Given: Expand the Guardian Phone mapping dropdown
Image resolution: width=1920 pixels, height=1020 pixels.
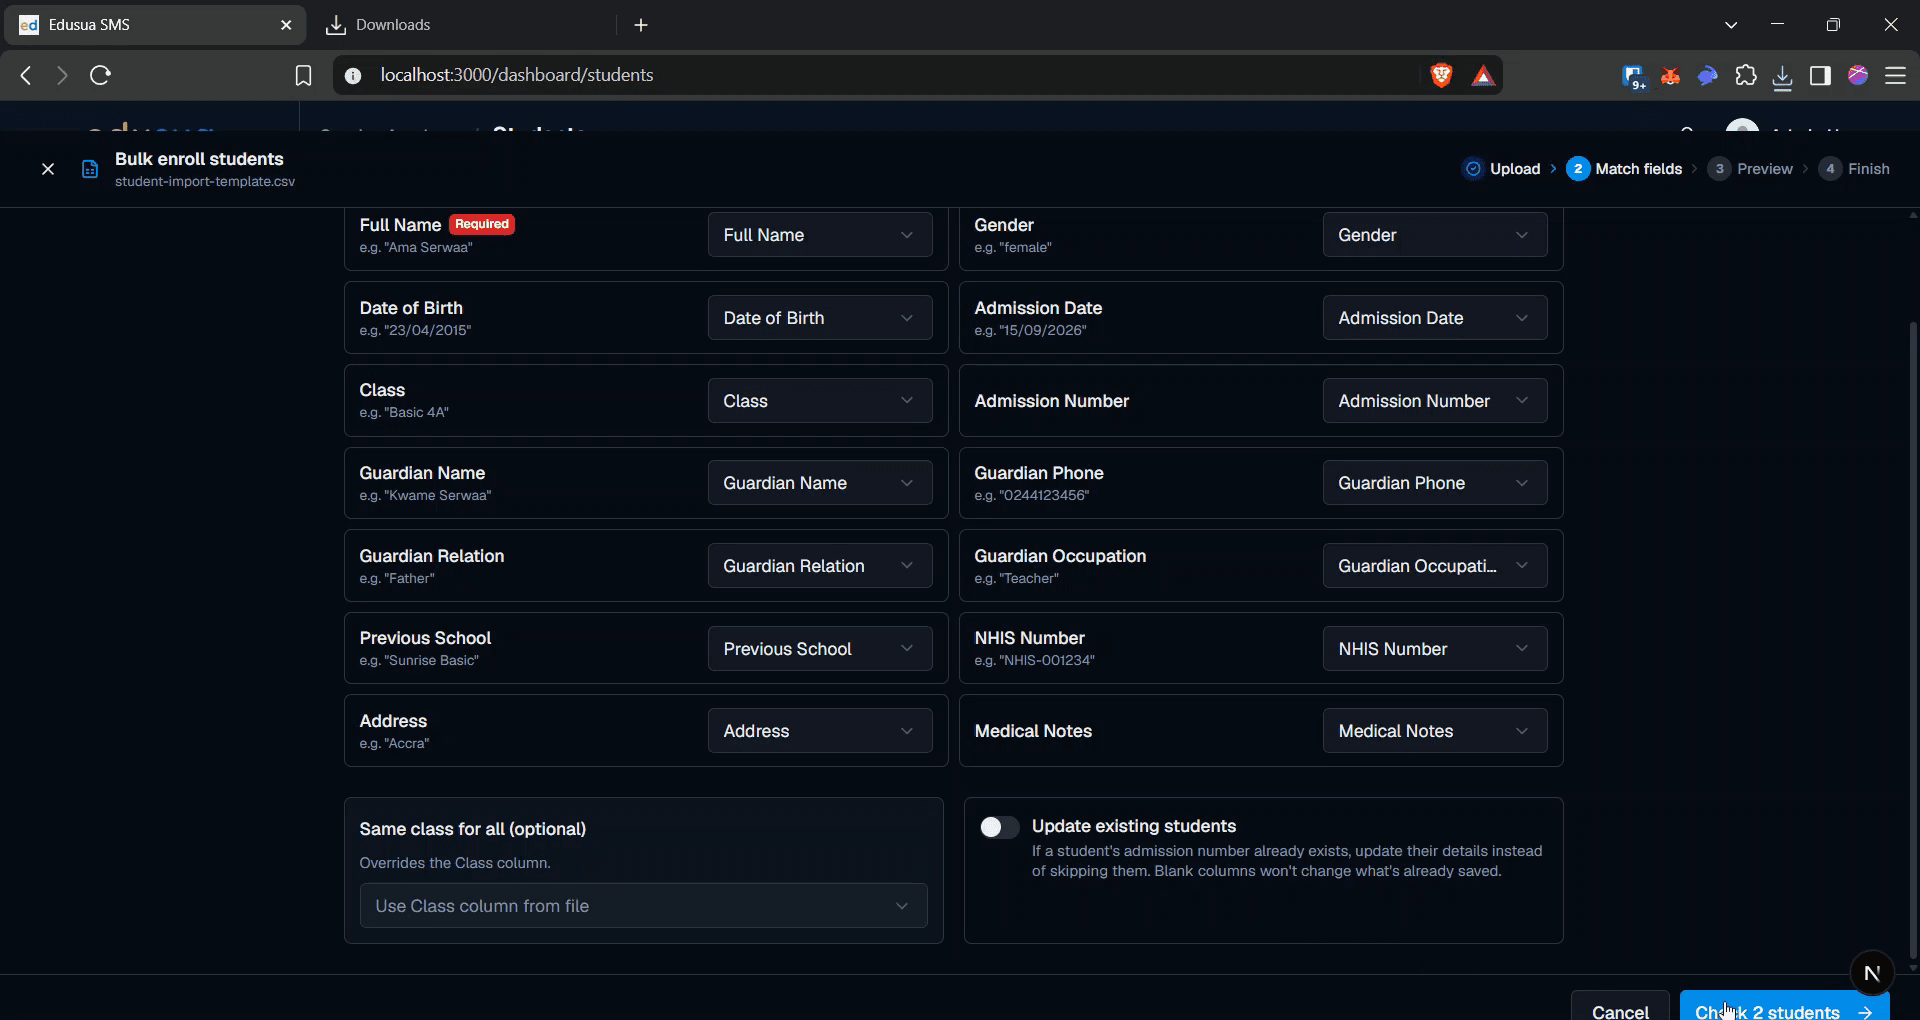Looking at the screenshot, I should pyautogui.click(x=1435, y=483).
